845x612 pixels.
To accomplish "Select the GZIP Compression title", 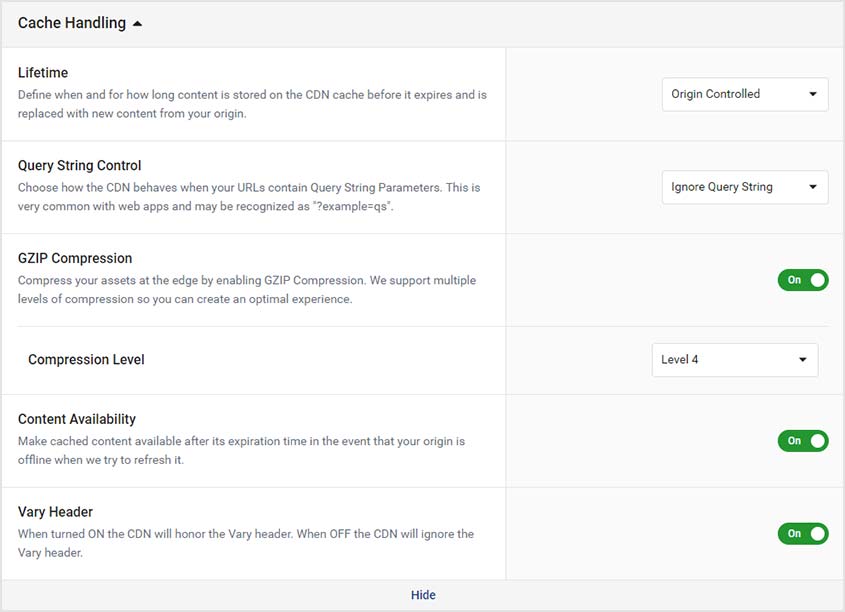I will [x=75, y=258].
